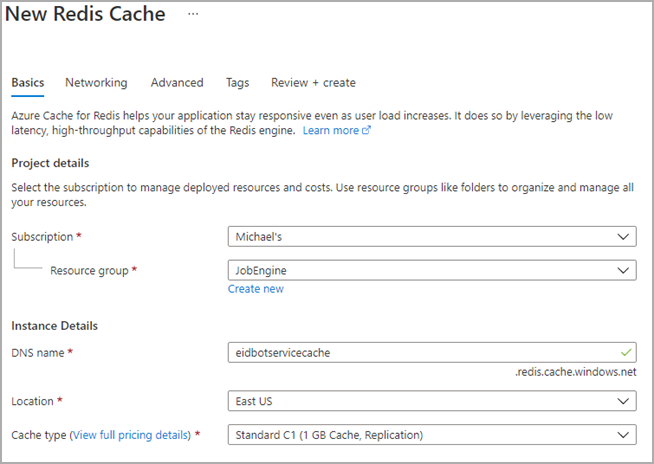Screen dimensions: 654x464
Task: Open the Review + create tab
Action: 313,83
